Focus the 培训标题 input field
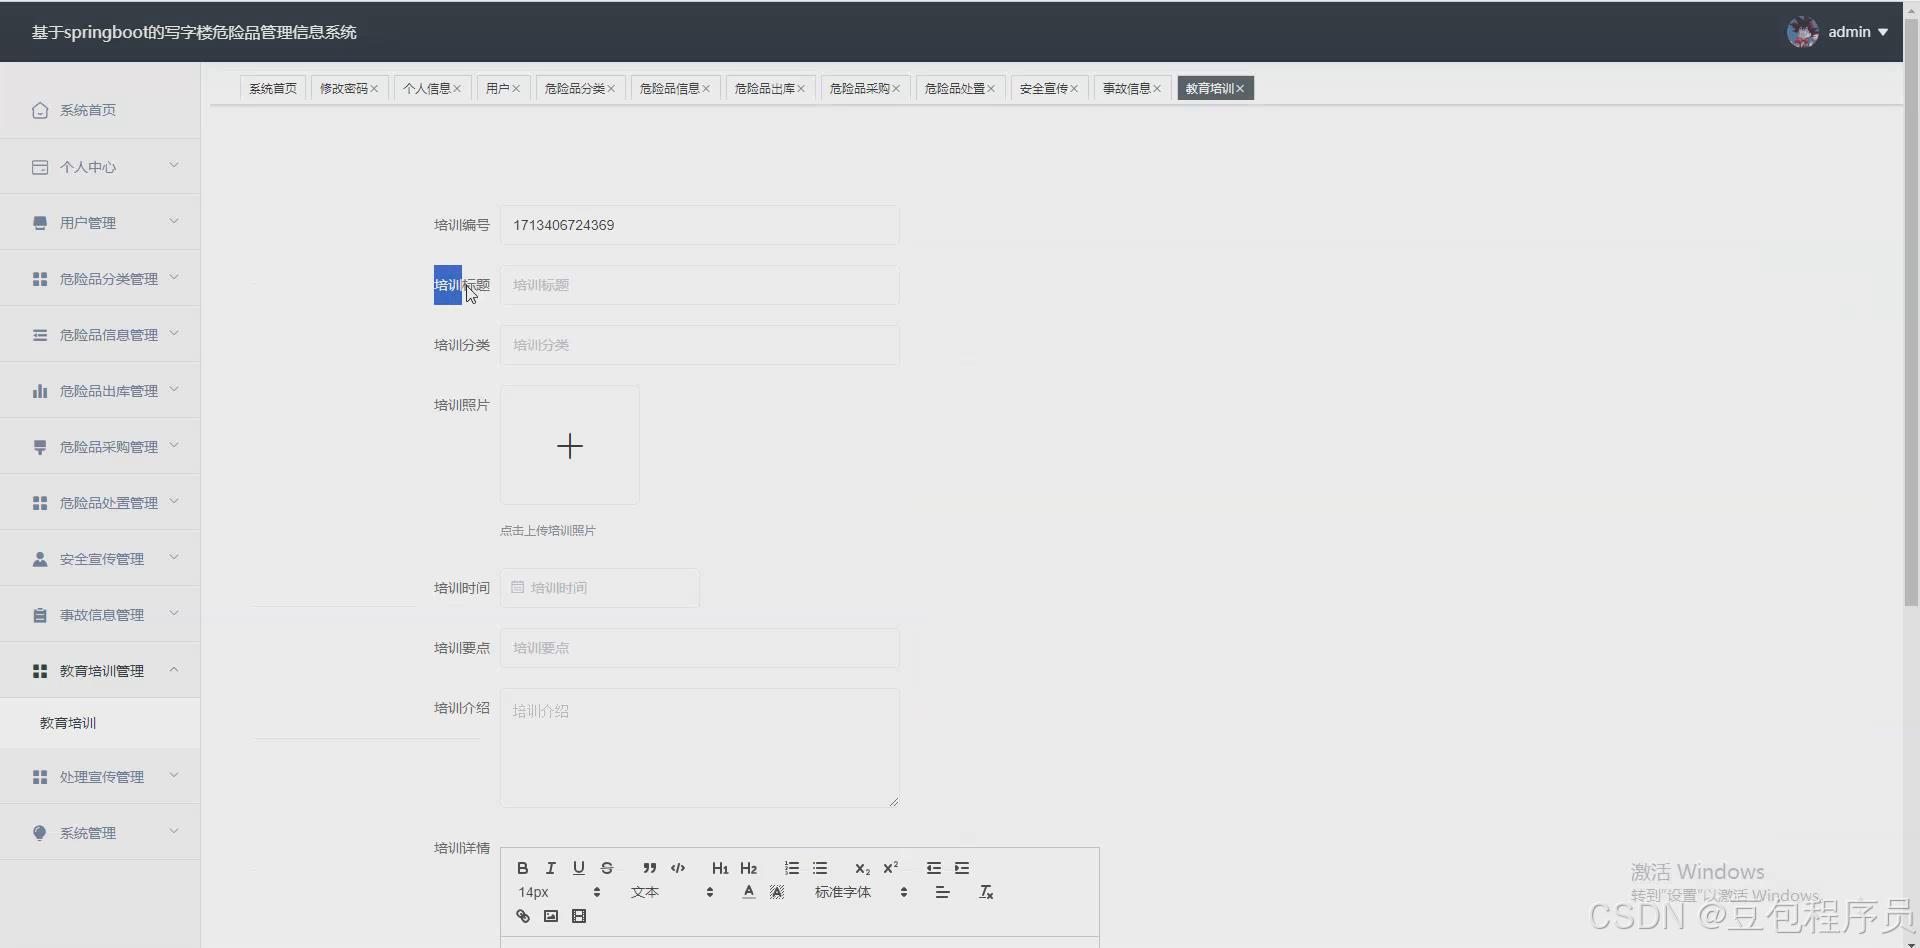The image size is (1920, 948). coord(699,285)
